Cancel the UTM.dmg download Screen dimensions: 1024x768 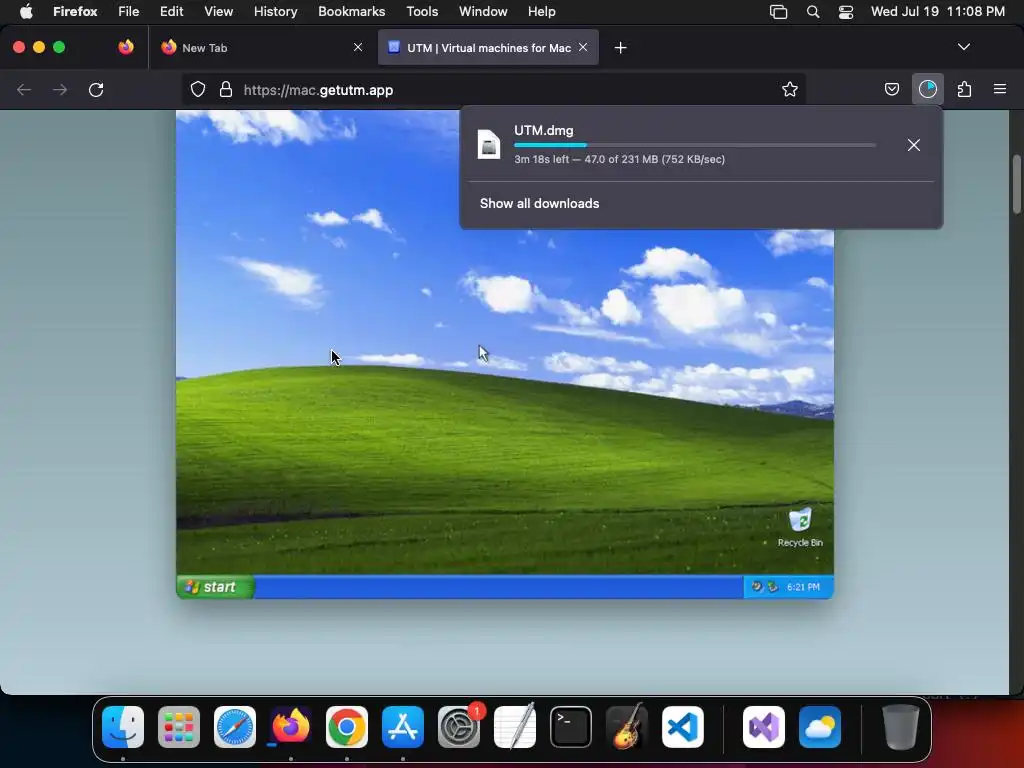coord(914,145)
